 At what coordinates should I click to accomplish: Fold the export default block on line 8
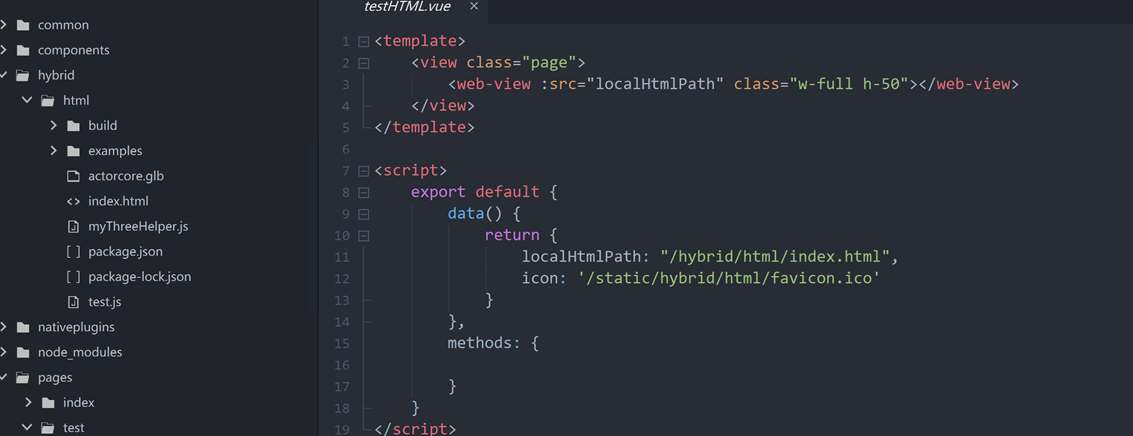pyautogui.click(x=363, y=193)
